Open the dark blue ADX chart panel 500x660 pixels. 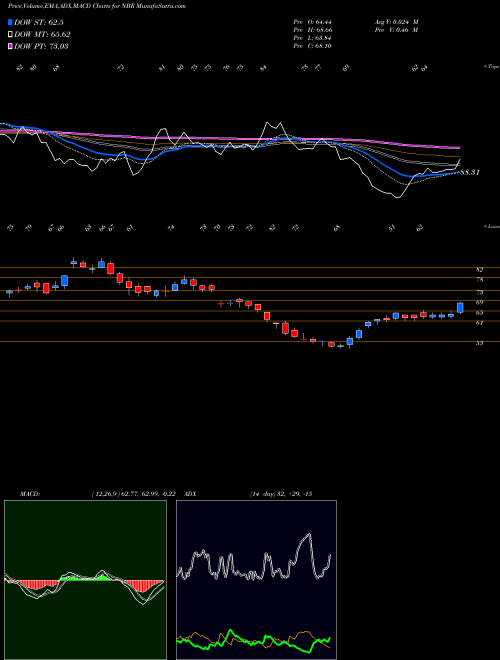coord(256,580)
